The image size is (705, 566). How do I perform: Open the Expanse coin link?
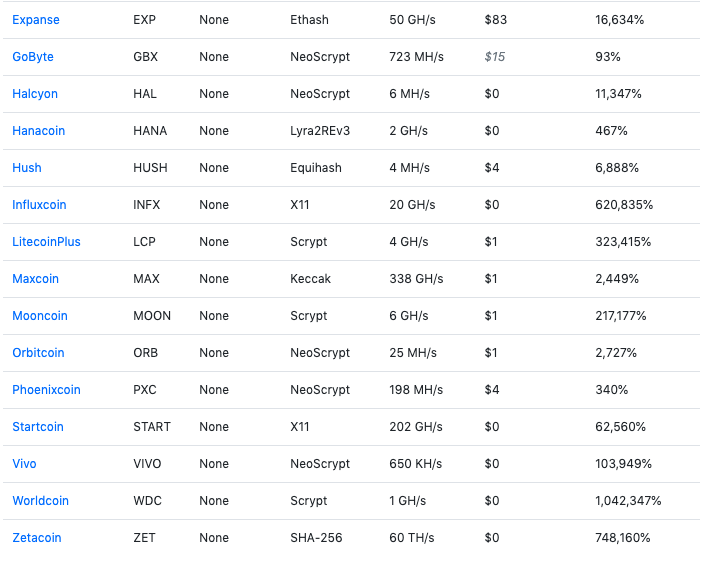(x=36, y=20)
